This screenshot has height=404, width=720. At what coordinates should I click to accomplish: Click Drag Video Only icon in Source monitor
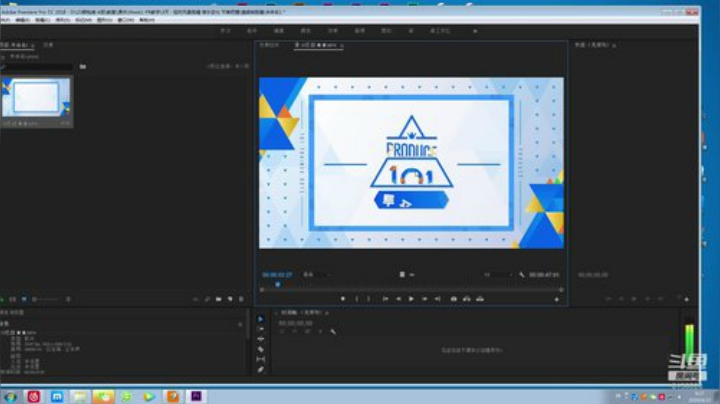402,275
